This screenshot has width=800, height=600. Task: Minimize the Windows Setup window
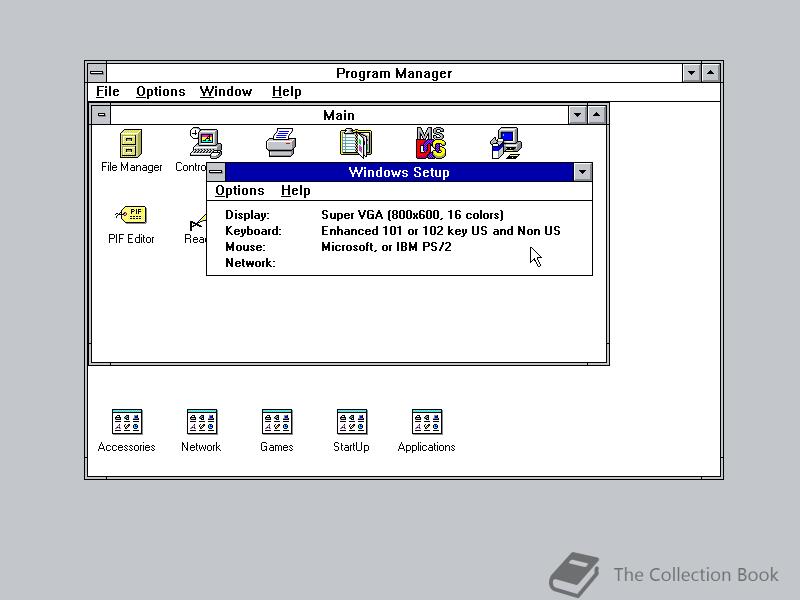click(x=582, y=172)
